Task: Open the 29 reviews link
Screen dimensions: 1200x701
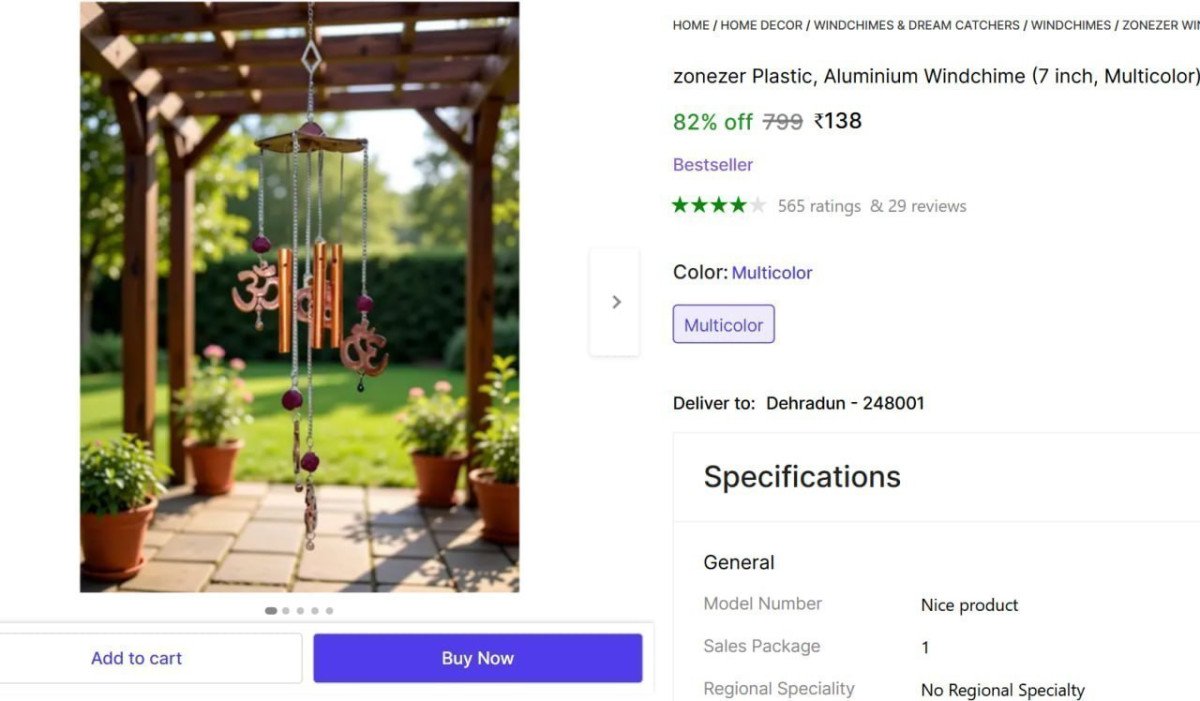Action: pyautogui.click(x=929, y=206)
